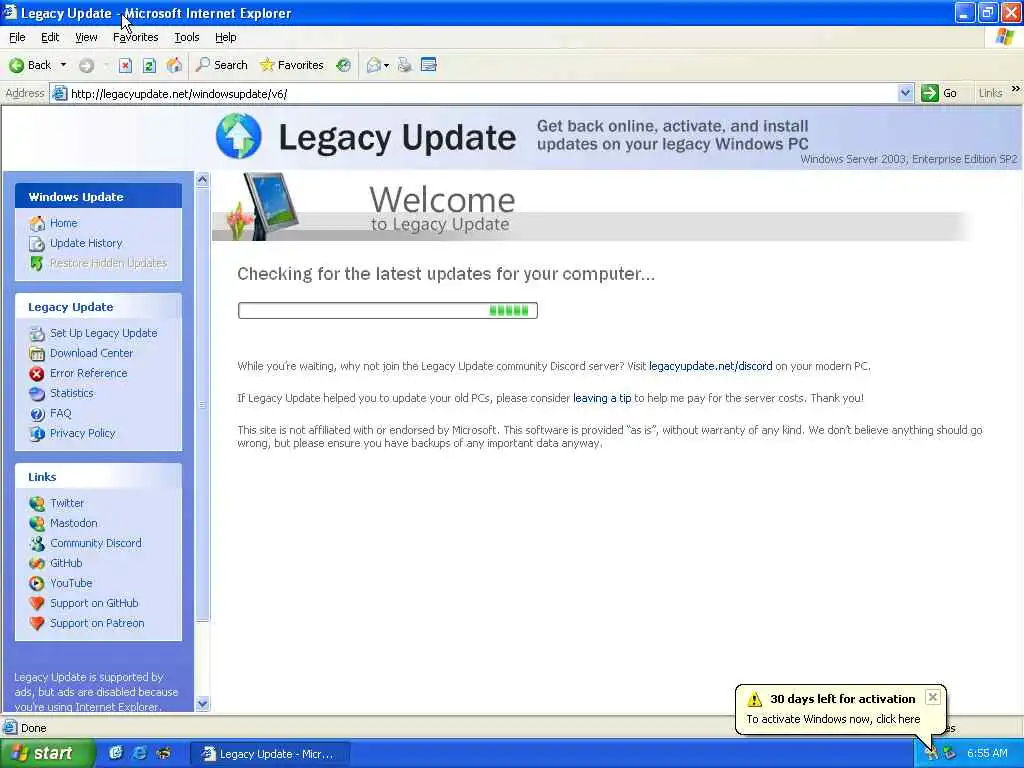This screenshot has width=1024, height=768.
Task: Click the sidebar scroll down arrow
Action: coord(202,704)
